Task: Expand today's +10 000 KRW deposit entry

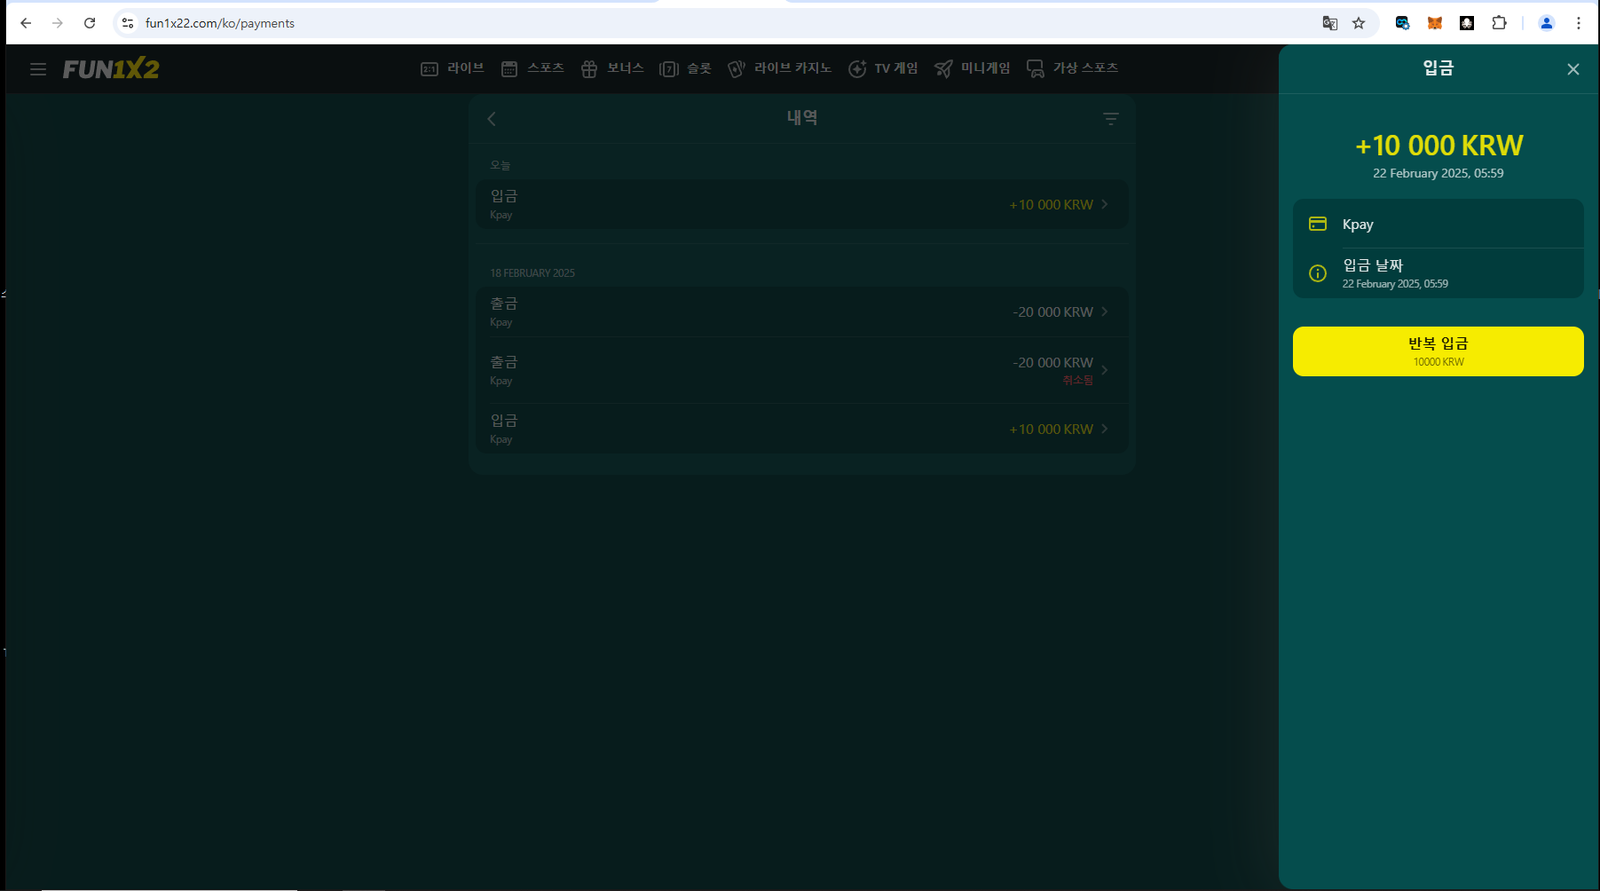Action: coord(800,204)
